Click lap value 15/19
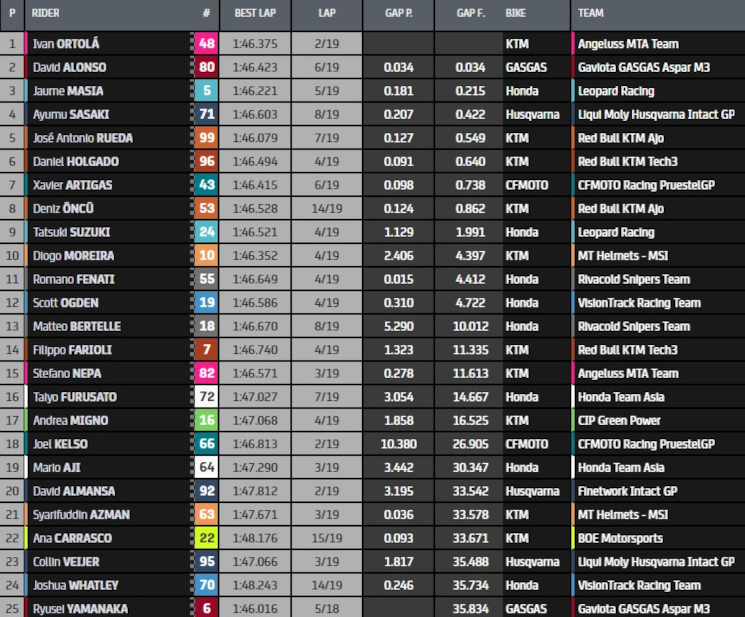 point(327,538)
